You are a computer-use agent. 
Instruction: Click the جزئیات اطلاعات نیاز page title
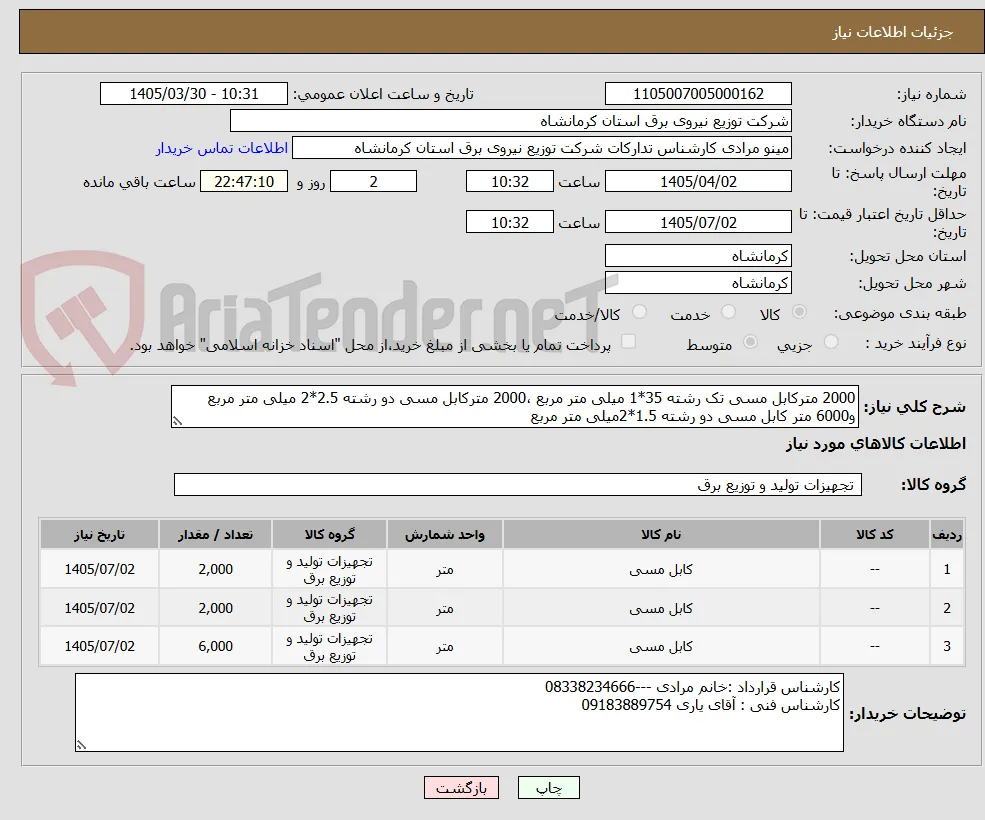click(893, 32)
